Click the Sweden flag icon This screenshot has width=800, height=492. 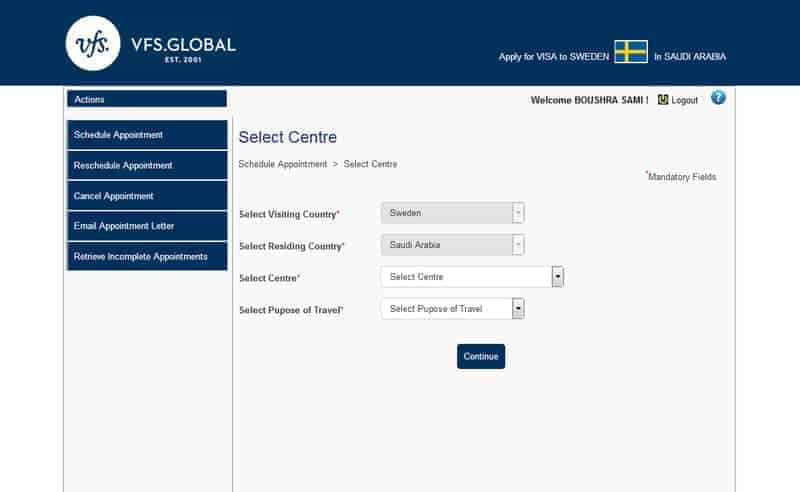tap(631, 52)
